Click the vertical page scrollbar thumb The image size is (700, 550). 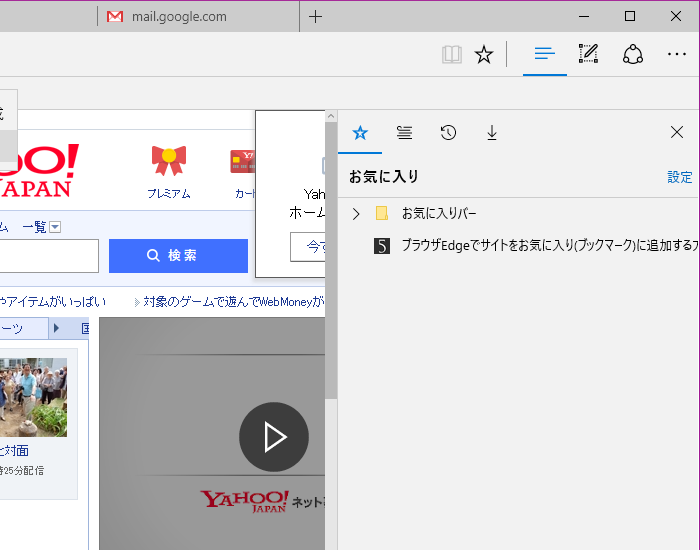click(331, 260)
